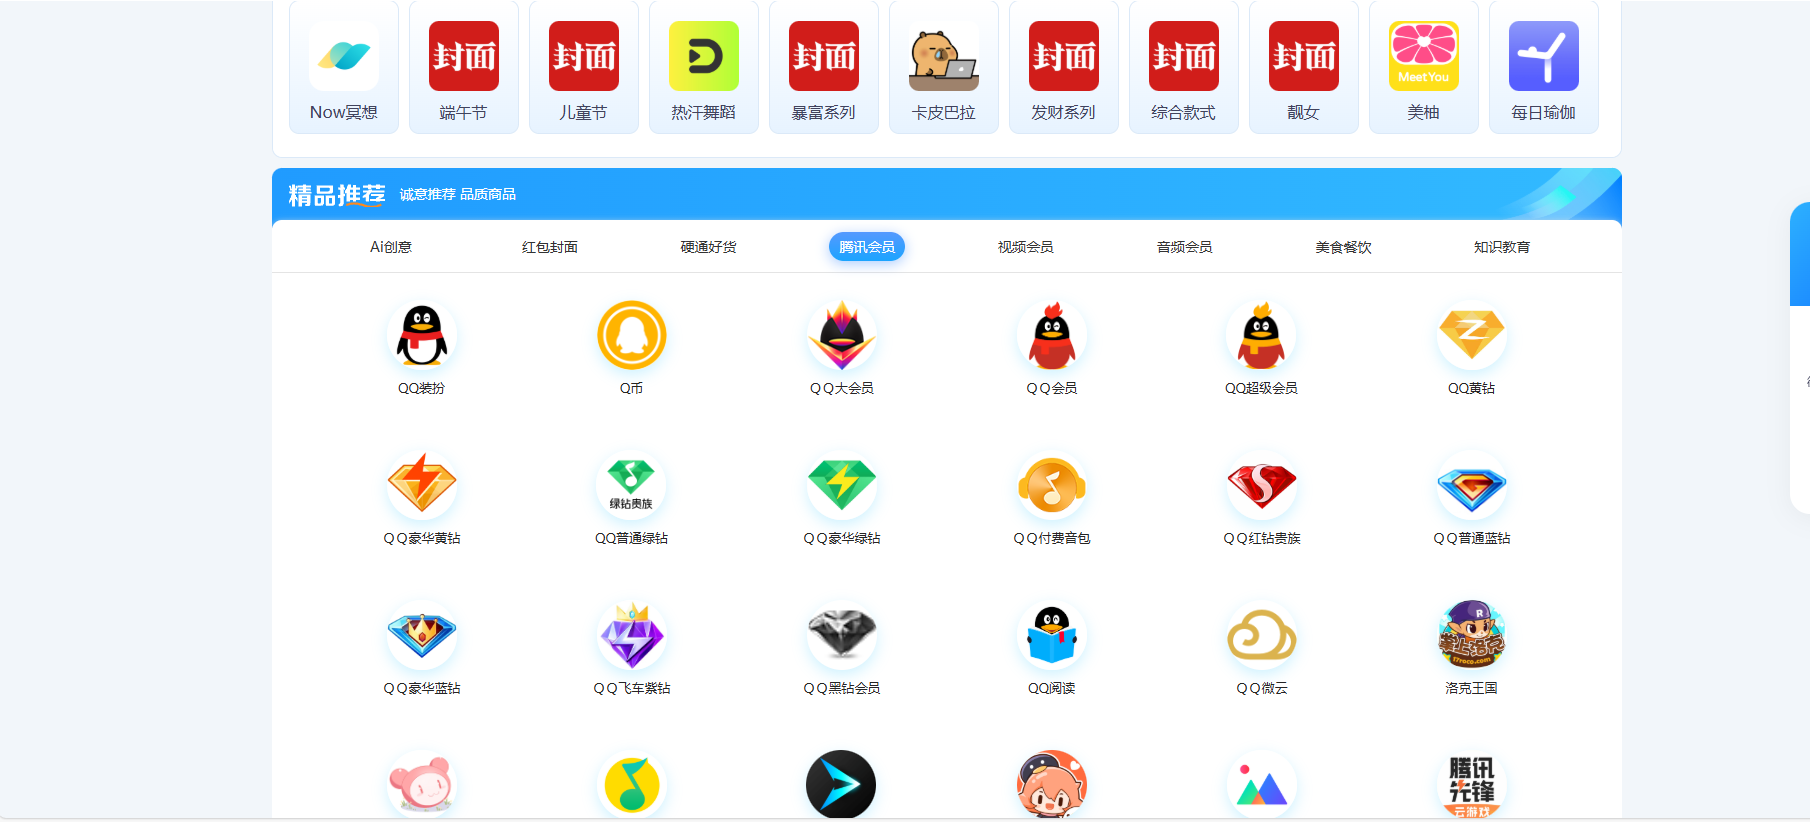Select the 每日瑜伽 card
Image resolution: width=1810 pixels, height=822 pixels.
pyautogui.click(x=1543, y=68)
